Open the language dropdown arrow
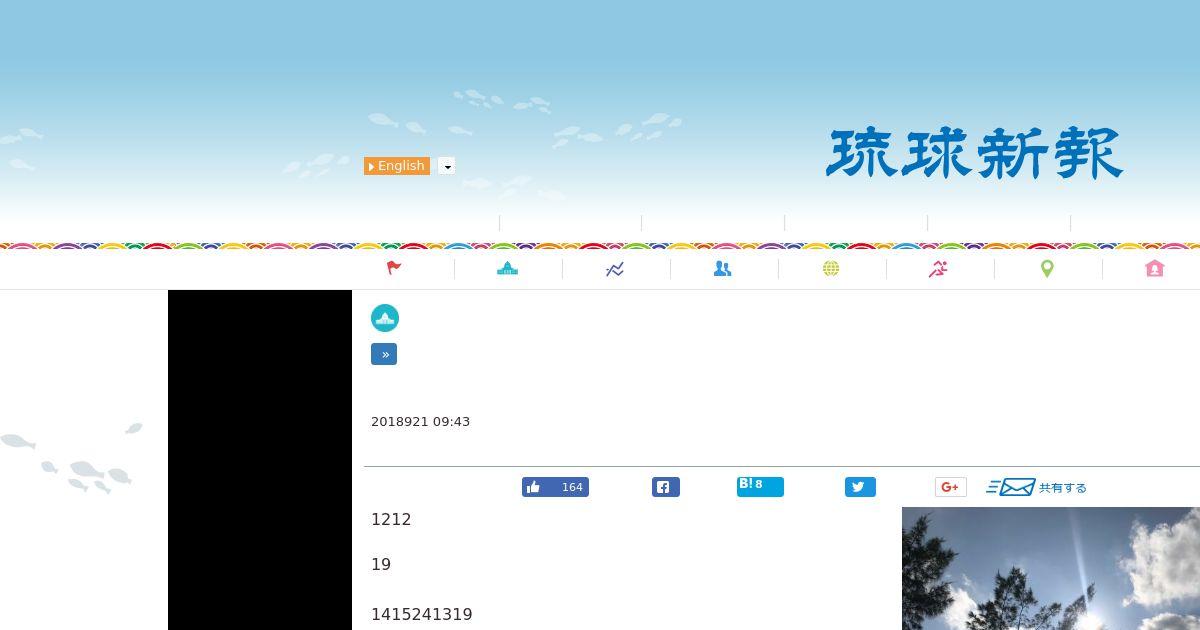Image resolution: width=1200 pixels, height=630 pixels. (447, 166)
